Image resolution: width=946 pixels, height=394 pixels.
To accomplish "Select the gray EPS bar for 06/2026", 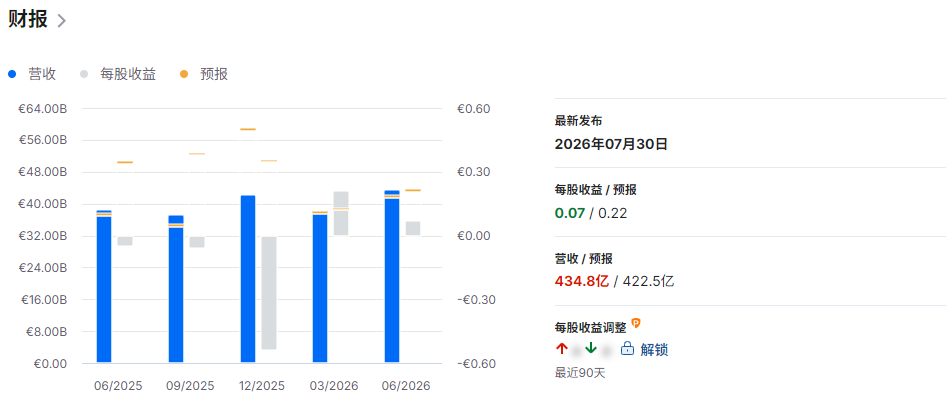I will (413, 228).
